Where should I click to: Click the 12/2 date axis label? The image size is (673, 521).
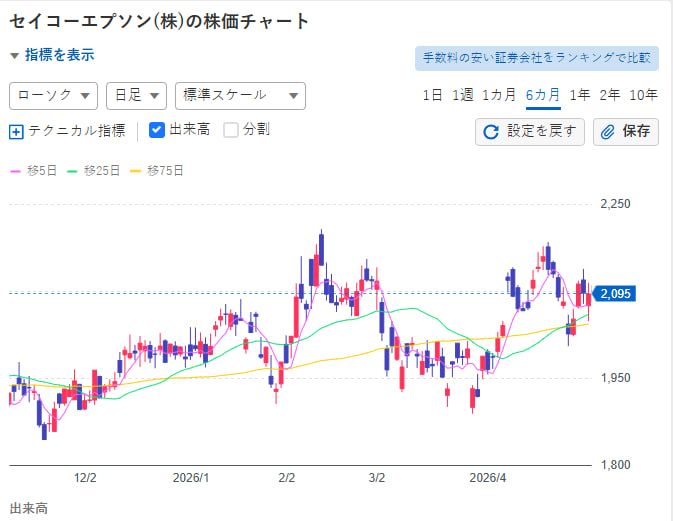[x=85, y=478]
